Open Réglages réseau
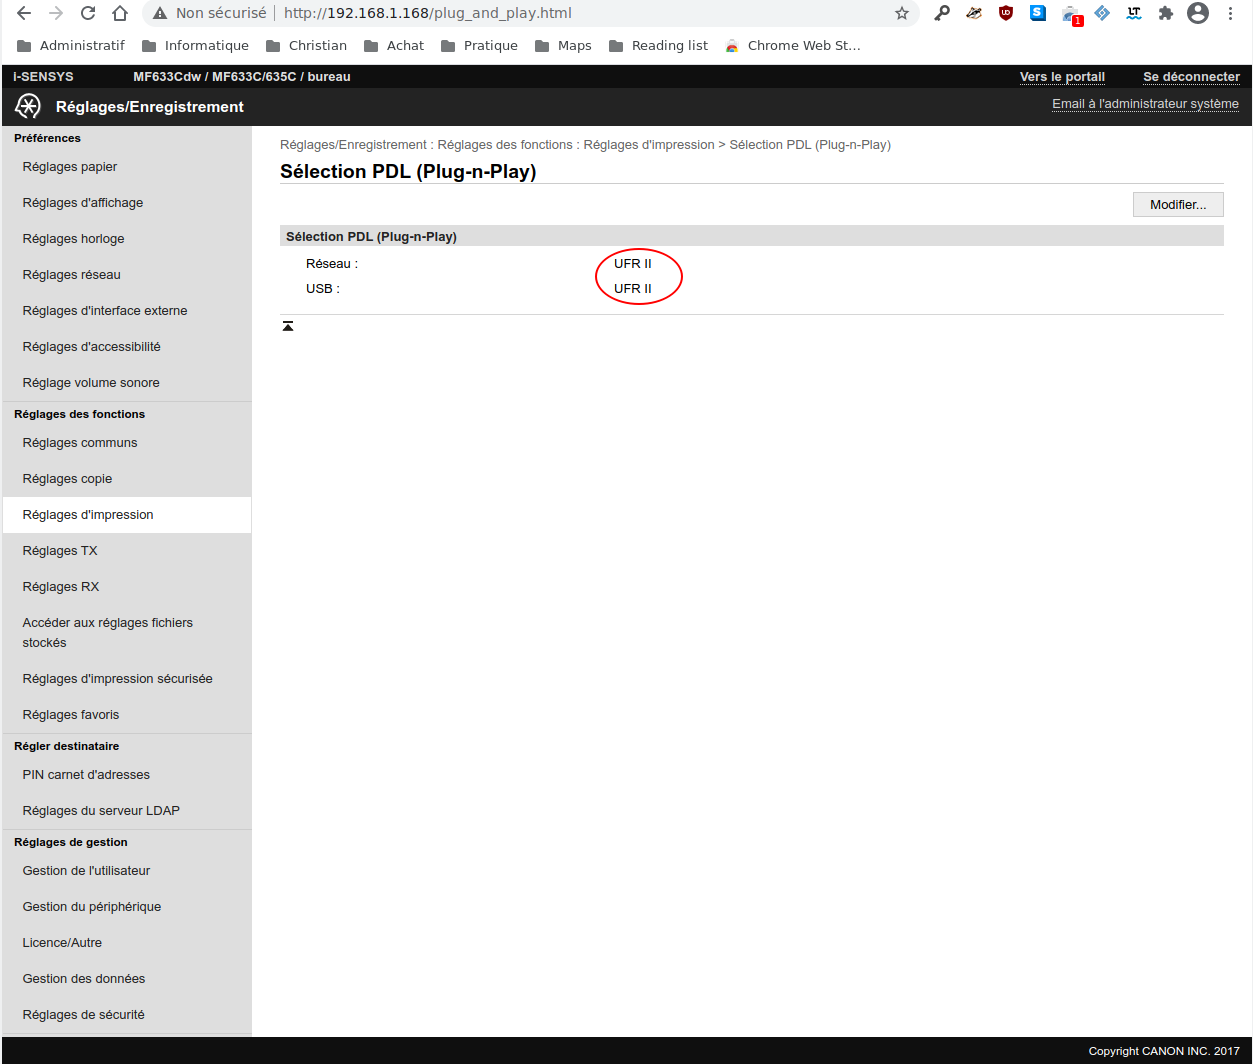Screen dimensions: 1253x1064 click(126, 275)
